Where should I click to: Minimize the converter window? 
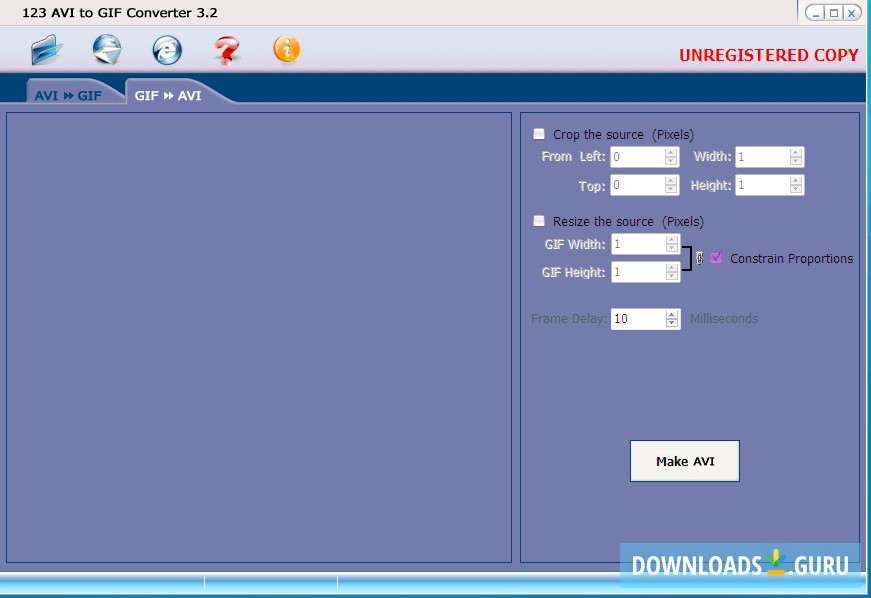(x=815, y=13)
